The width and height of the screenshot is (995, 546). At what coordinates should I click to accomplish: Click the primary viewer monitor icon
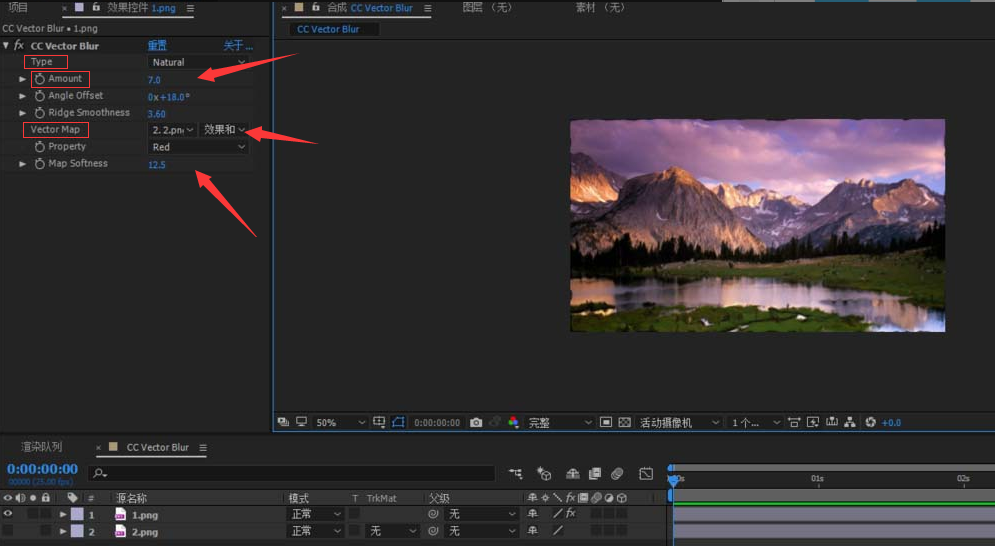pyautogui.click(x=301, y=422)
